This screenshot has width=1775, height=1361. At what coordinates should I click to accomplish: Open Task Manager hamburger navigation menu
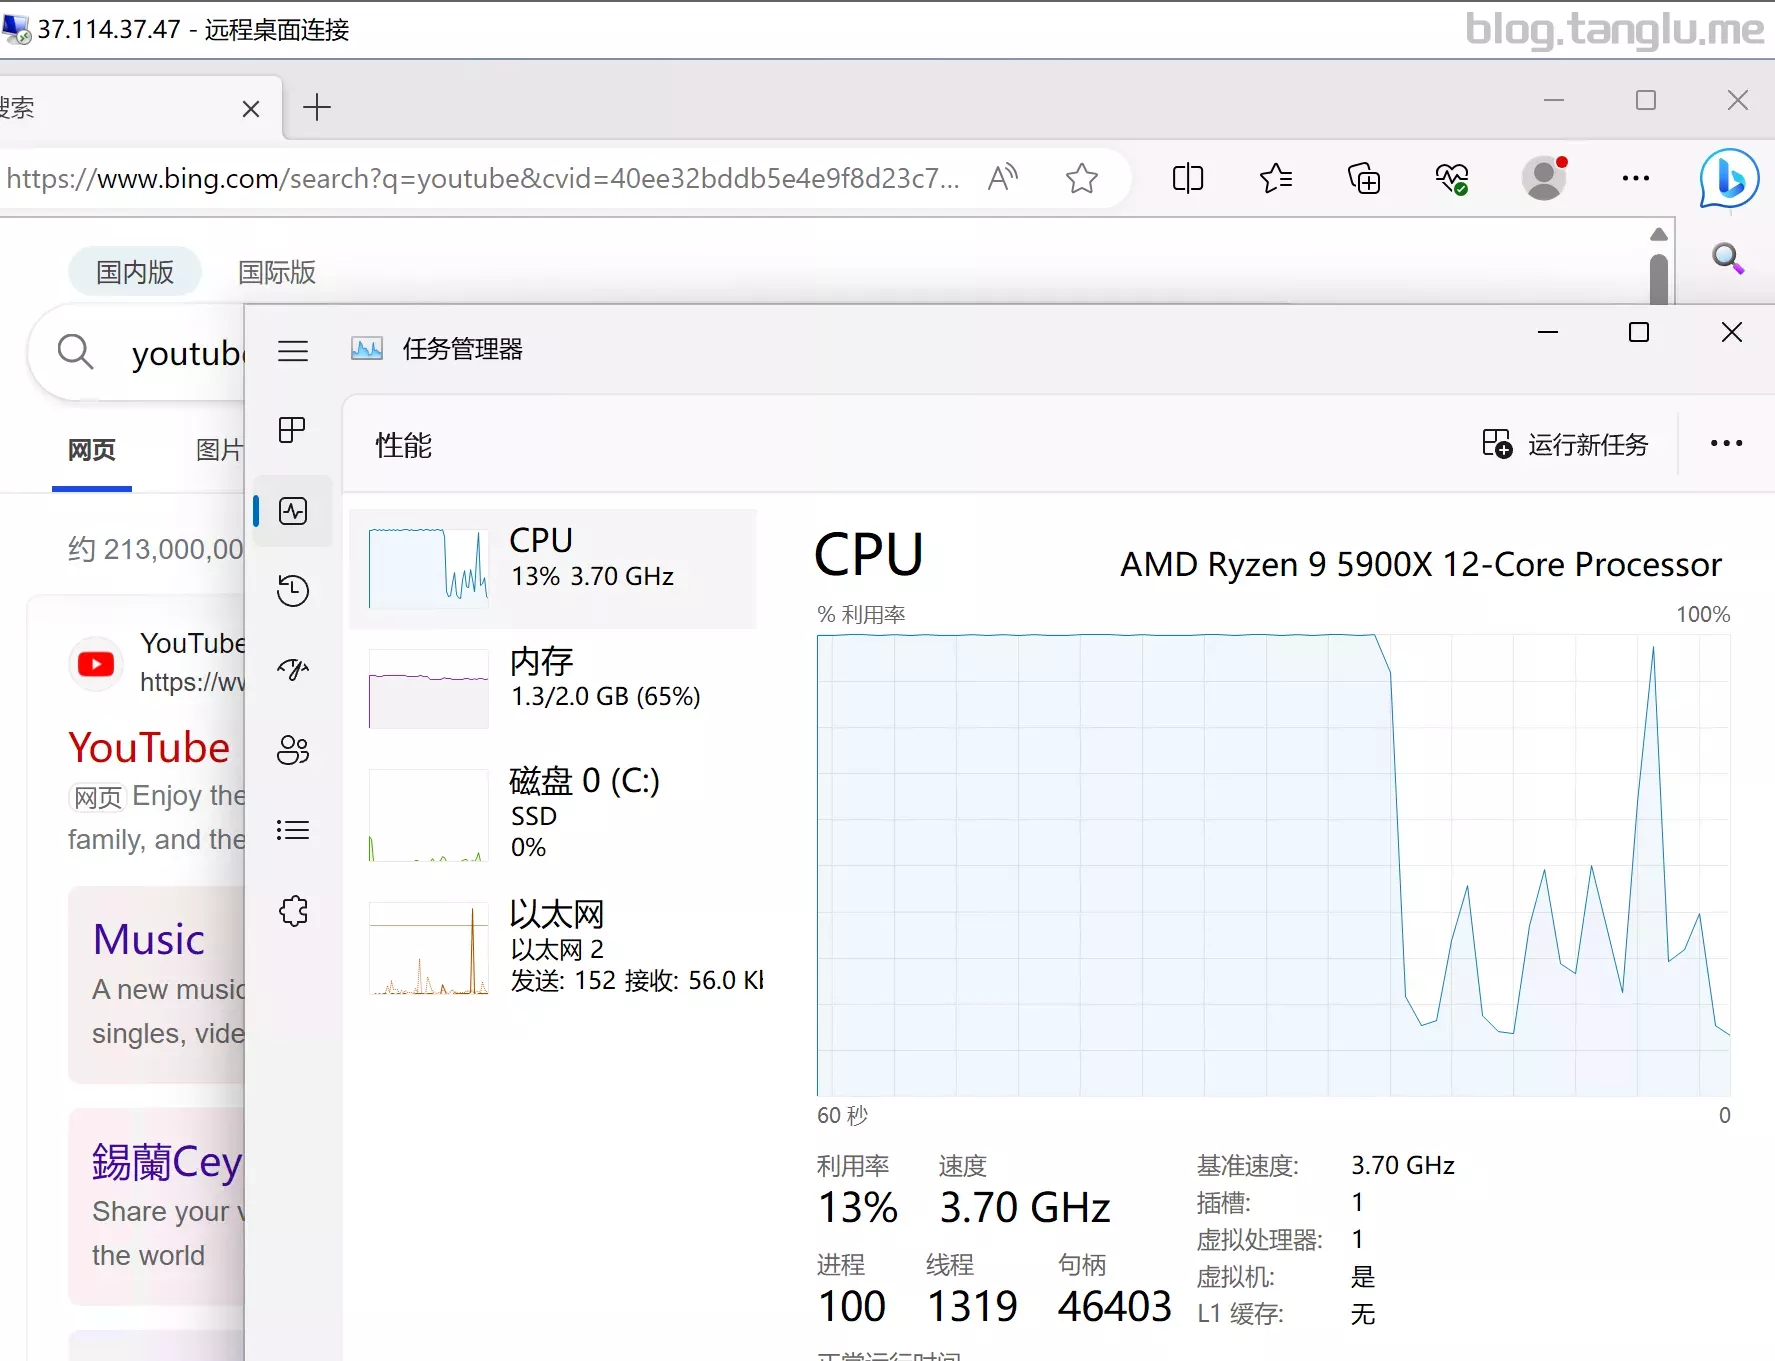pyautogui.click(x=293, y=351)
